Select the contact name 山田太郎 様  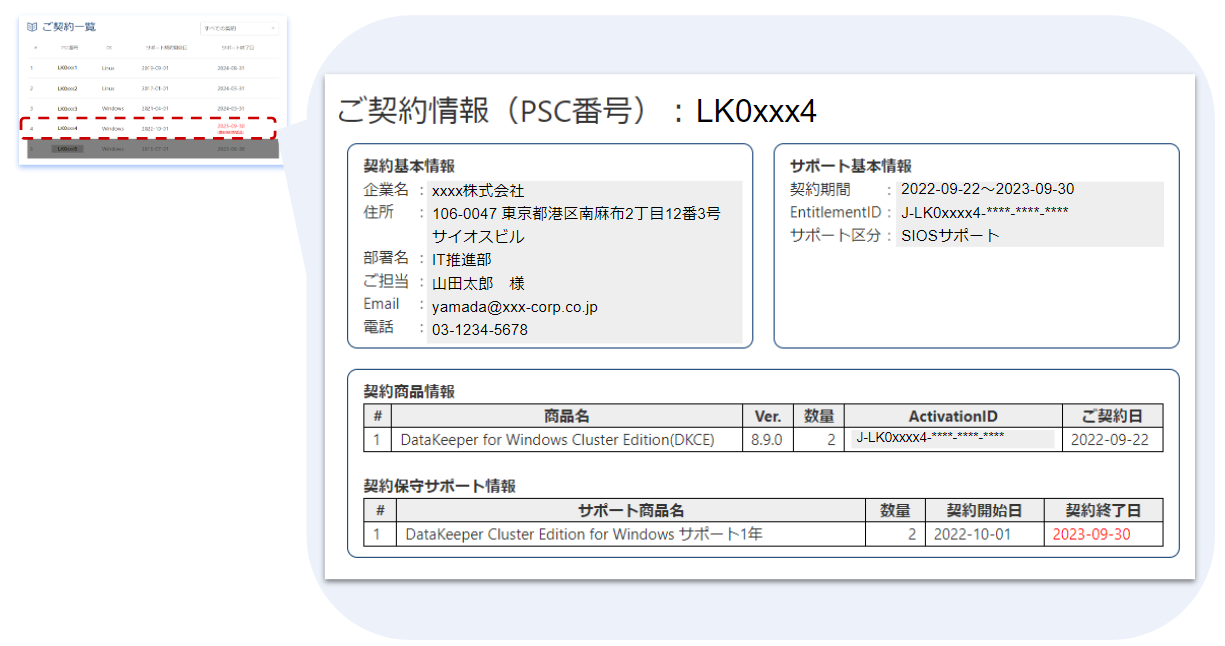pos(478,283)
